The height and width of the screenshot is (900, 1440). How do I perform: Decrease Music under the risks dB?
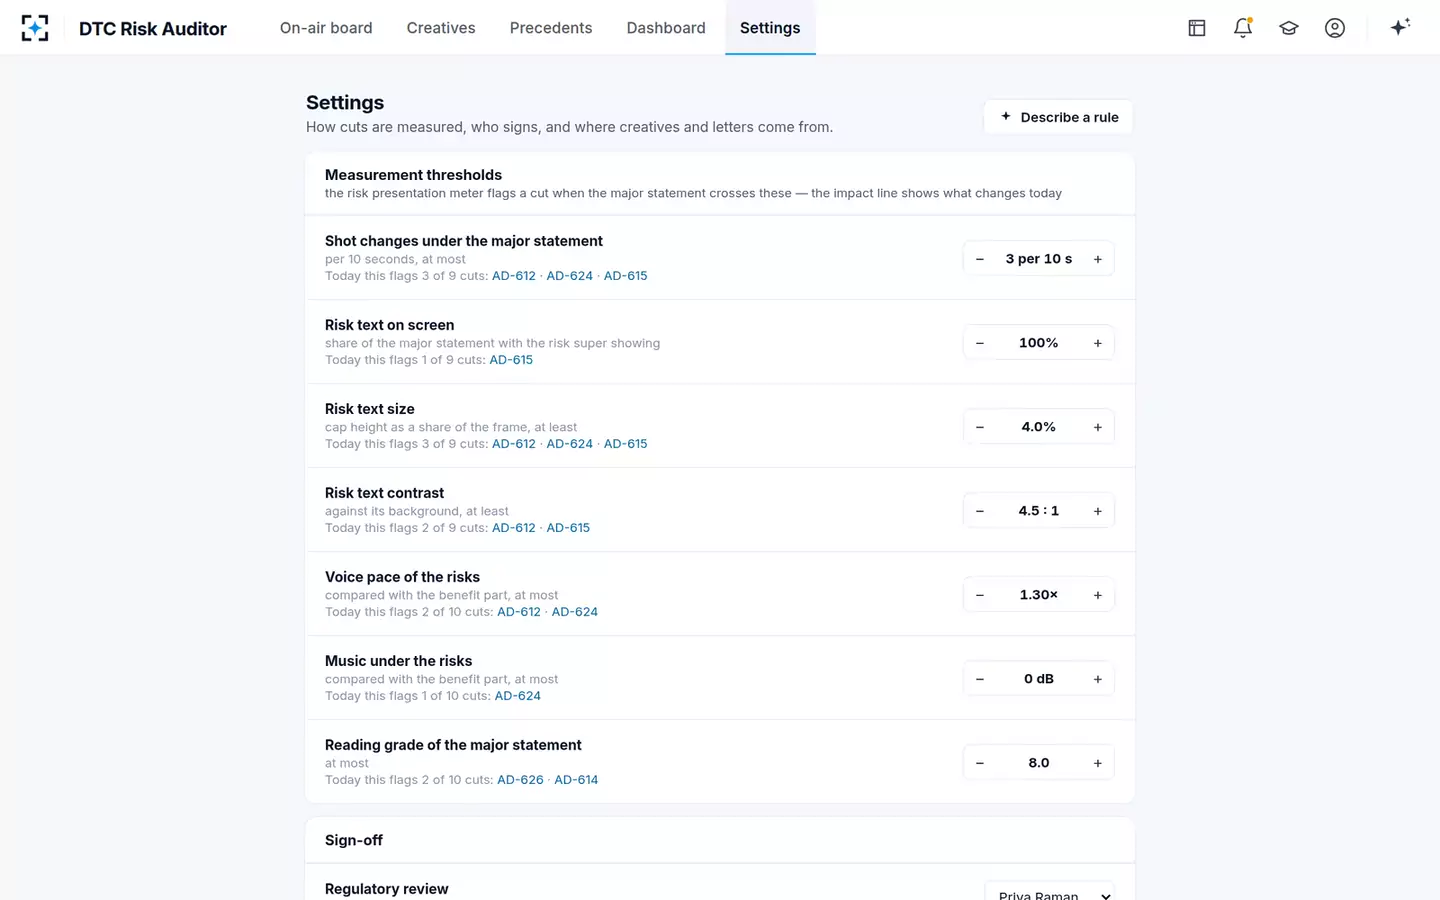980,679
